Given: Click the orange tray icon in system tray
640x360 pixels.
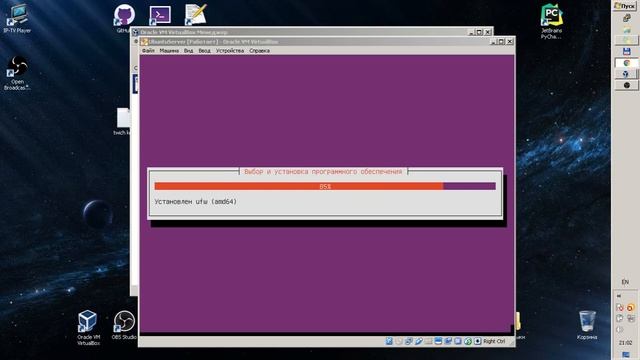Looking at the screenshot, I should tap(631, 308).
